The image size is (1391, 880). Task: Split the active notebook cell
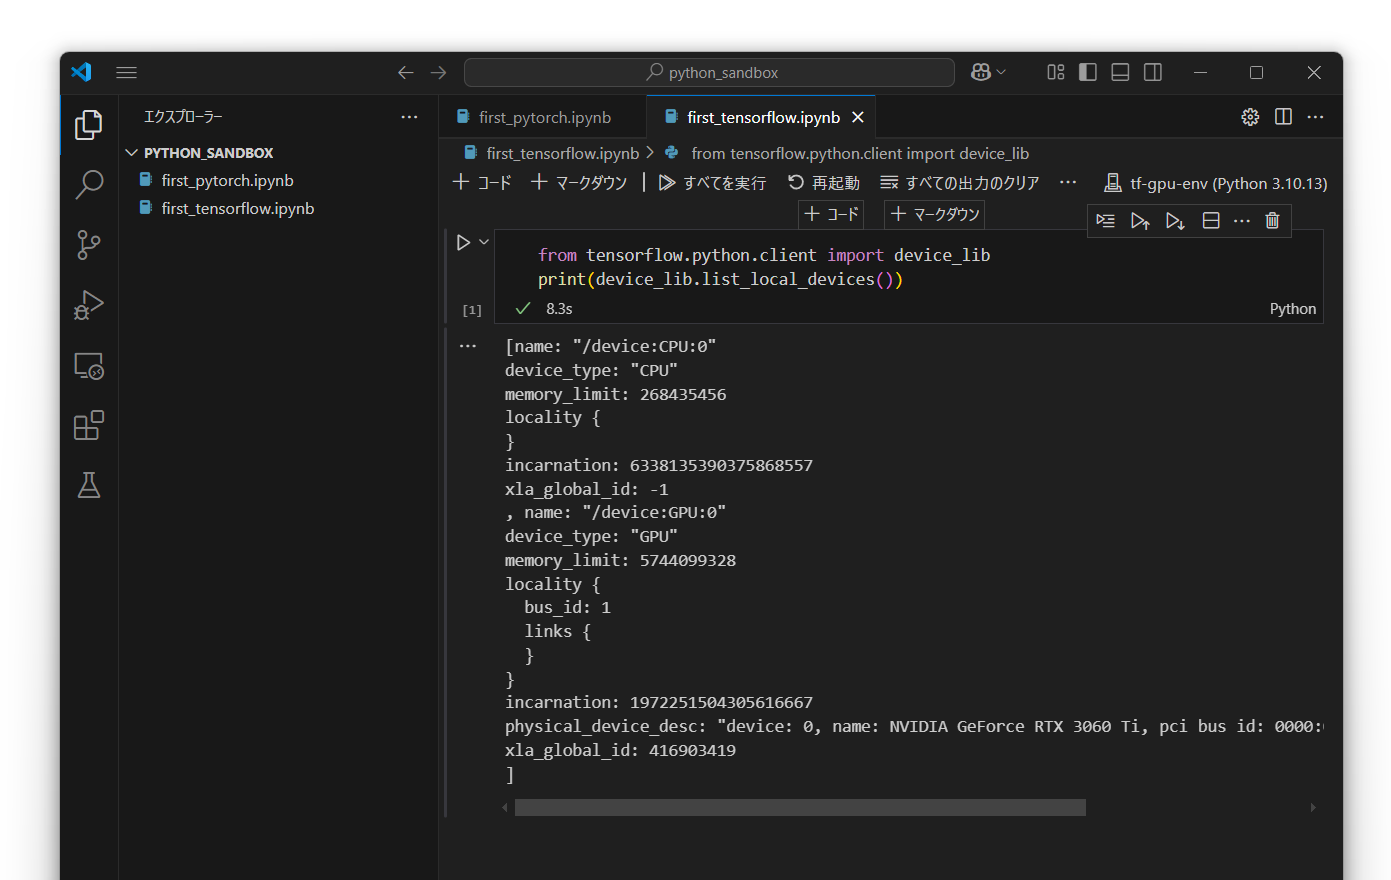(1210, 220)
